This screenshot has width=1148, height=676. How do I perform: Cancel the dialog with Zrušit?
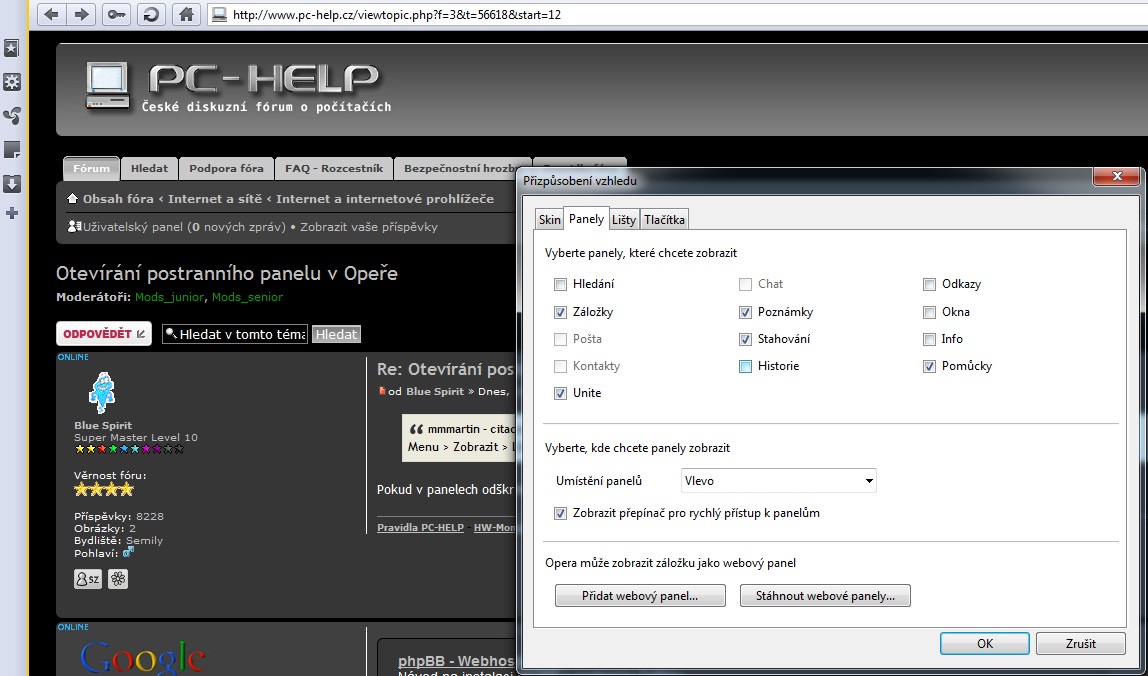(1081, 644)
